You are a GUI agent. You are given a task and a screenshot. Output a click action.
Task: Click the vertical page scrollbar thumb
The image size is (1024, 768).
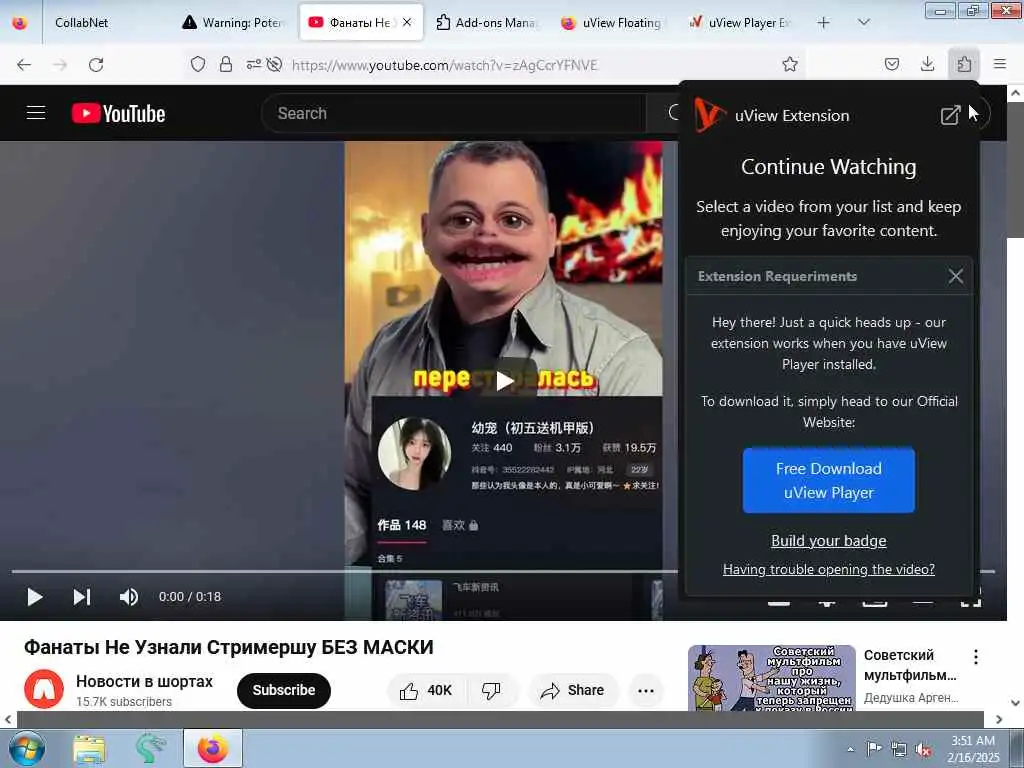pyautogui.click(x=1015, y=171)
